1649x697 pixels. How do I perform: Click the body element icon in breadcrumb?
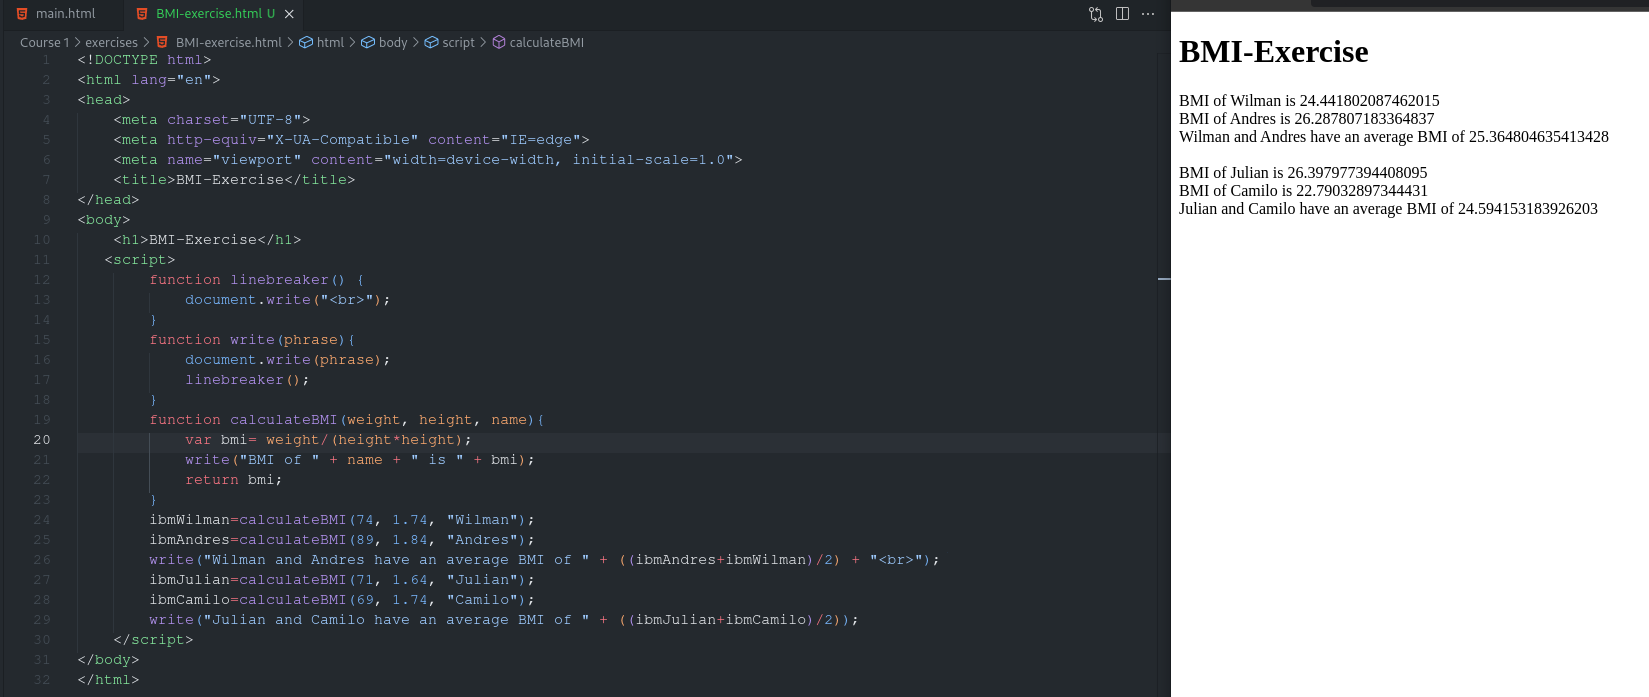(x=368, y=42)
